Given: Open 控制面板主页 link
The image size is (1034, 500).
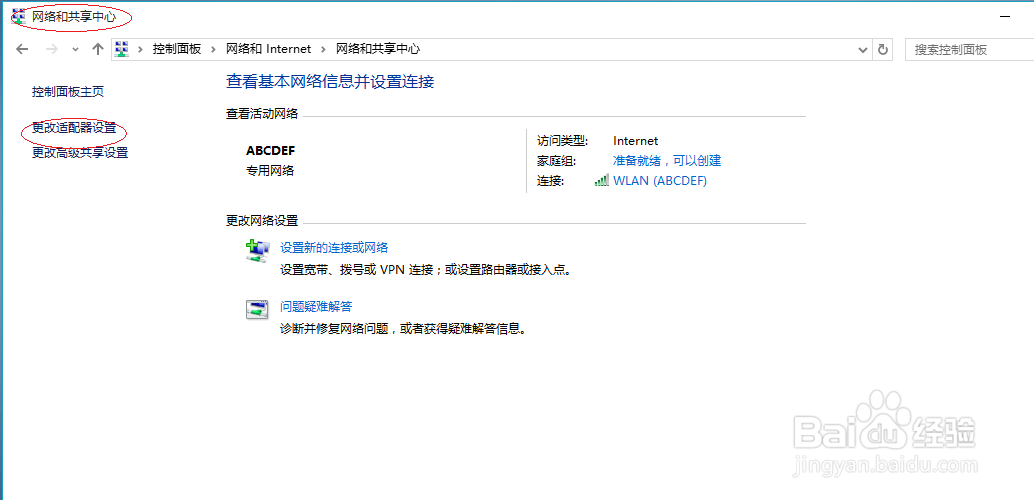Looking at the screenshot, I should tap(68, 92).
